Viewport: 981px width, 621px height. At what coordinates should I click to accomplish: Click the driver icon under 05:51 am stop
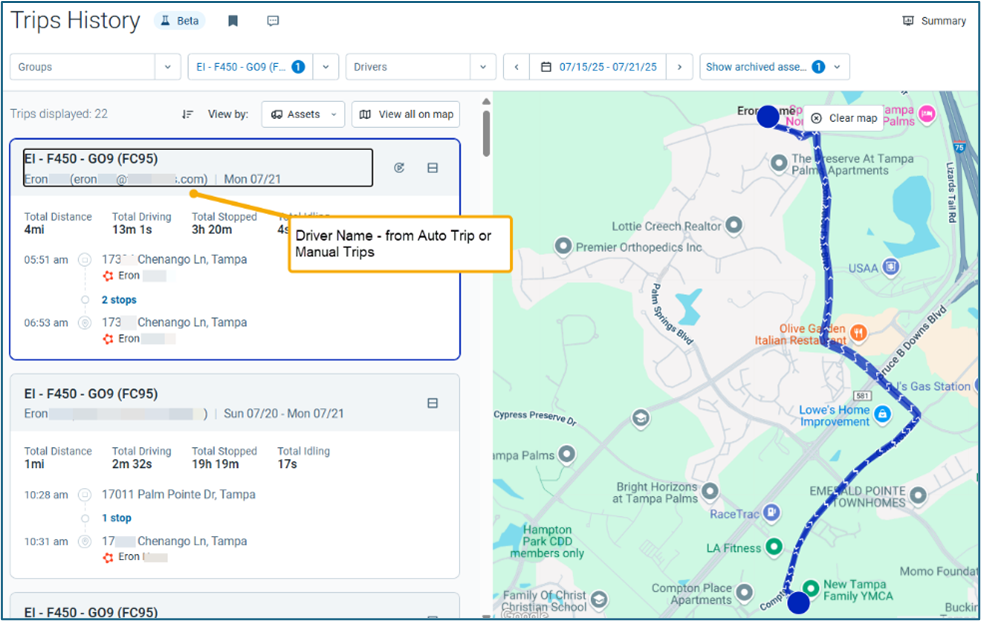(108, 276)
